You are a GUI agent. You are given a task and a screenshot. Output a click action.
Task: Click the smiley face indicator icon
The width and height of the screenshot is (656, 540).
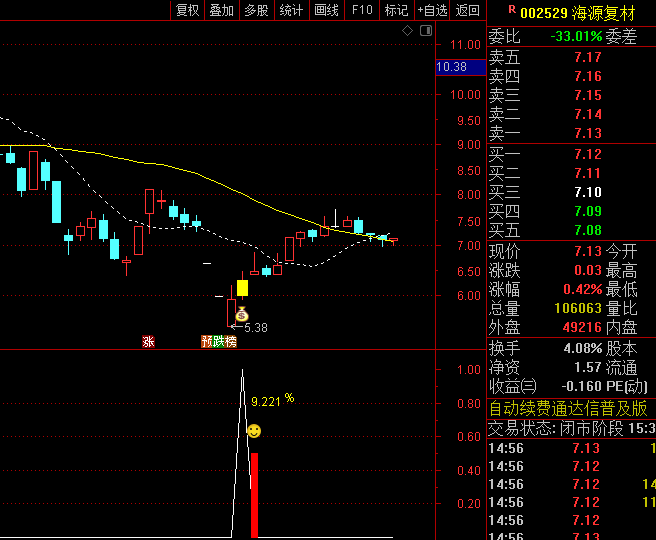(254, 431)
